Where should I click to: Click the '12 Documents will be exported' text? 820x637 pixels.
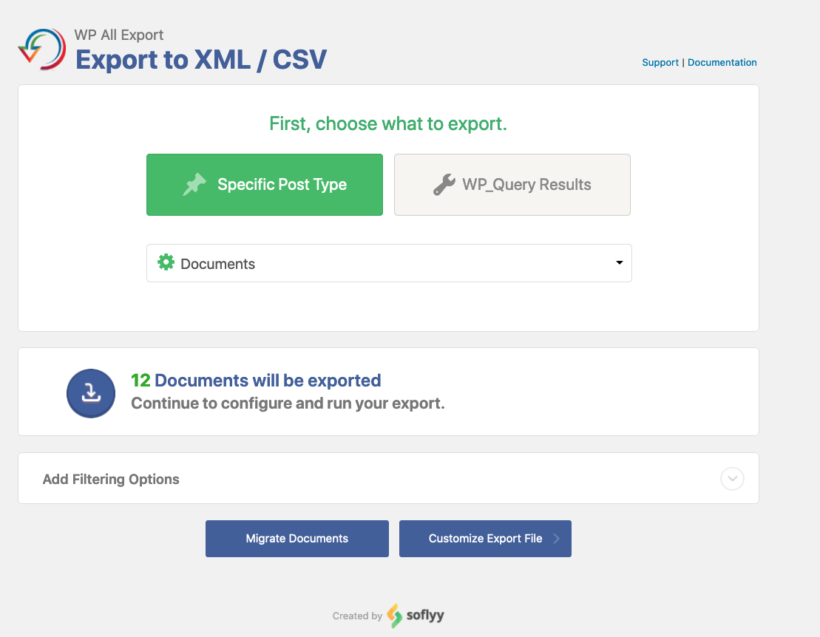[x=256, y=381]
